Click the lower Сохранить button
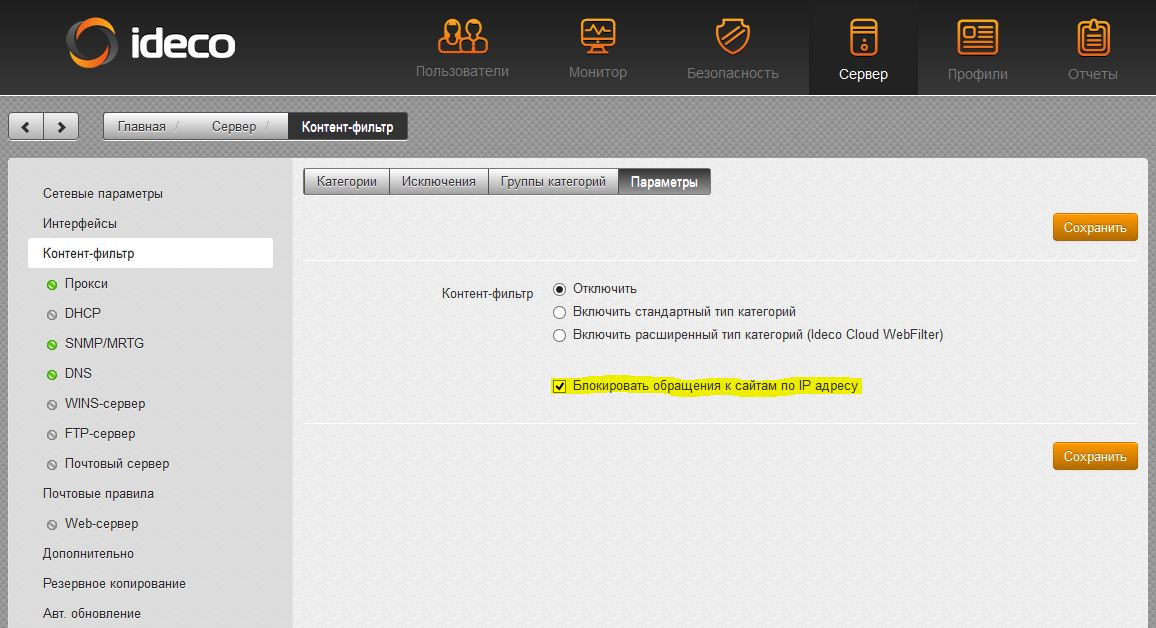Viewport: 1156px width, 628px height. tap(1095, 456)
